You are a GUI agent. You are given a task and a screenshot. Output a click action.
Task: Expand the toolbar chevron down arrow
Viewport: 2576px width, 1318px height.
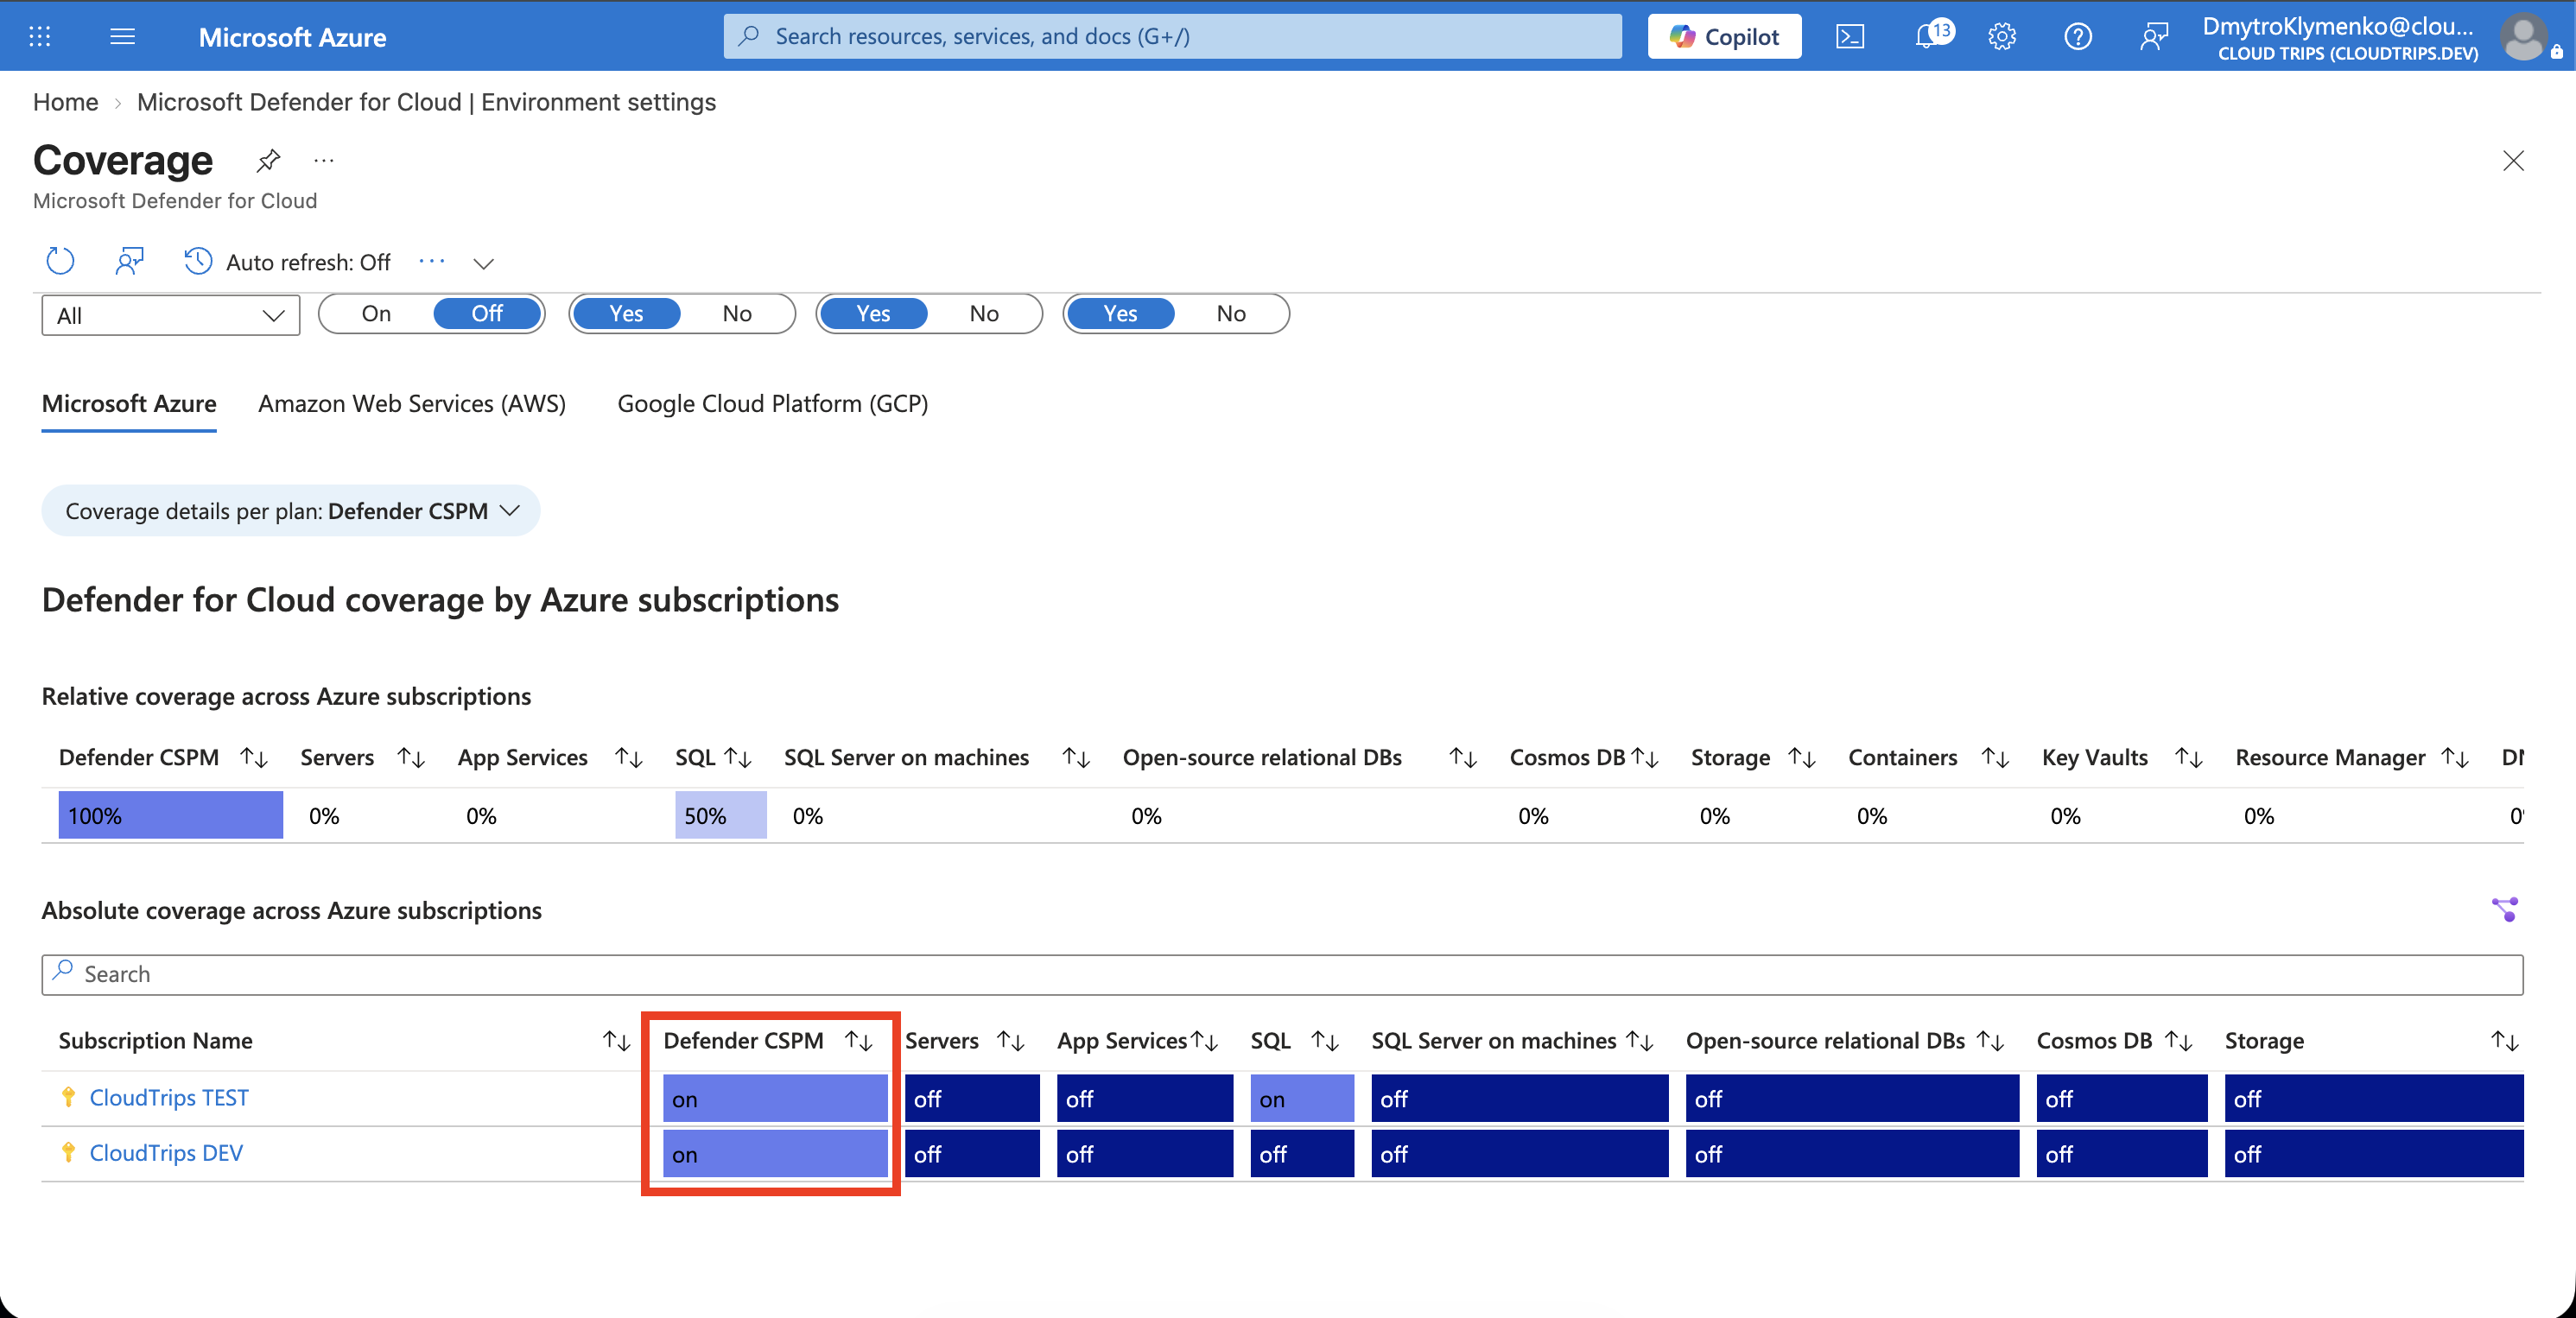(x=483, y=263)
